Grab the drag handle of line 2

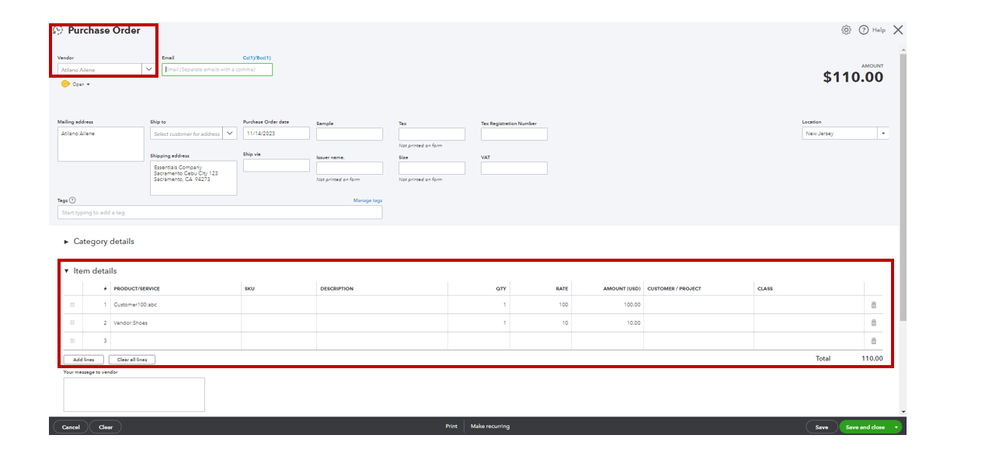pyautogui.click(x=72, y=323)
